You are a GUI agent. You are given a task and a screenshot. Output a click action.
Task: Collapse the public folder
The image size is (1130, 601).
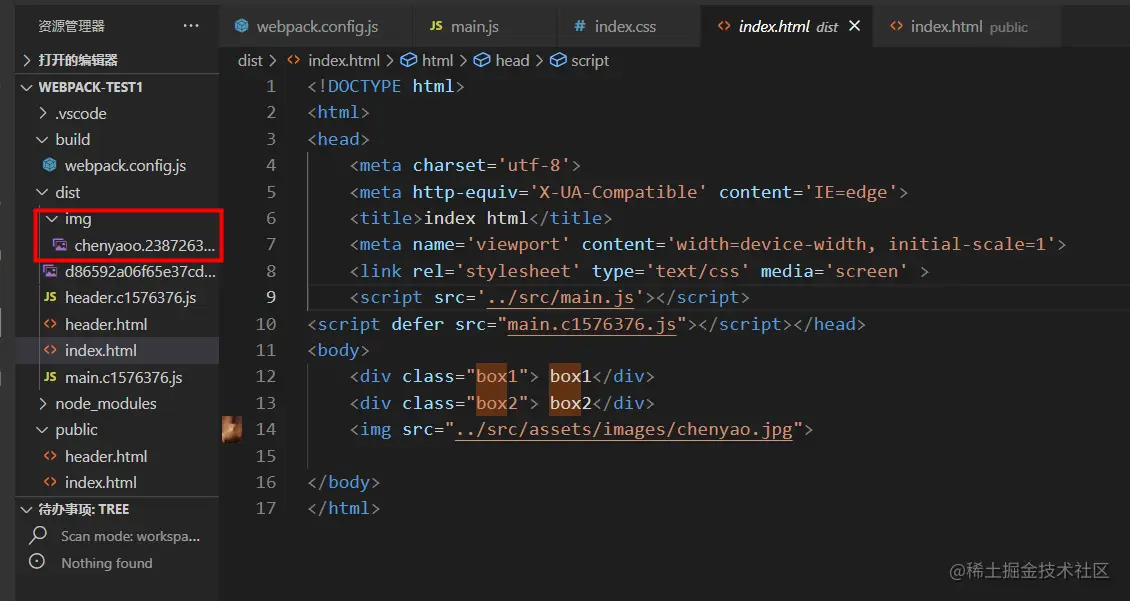point(117,429)
